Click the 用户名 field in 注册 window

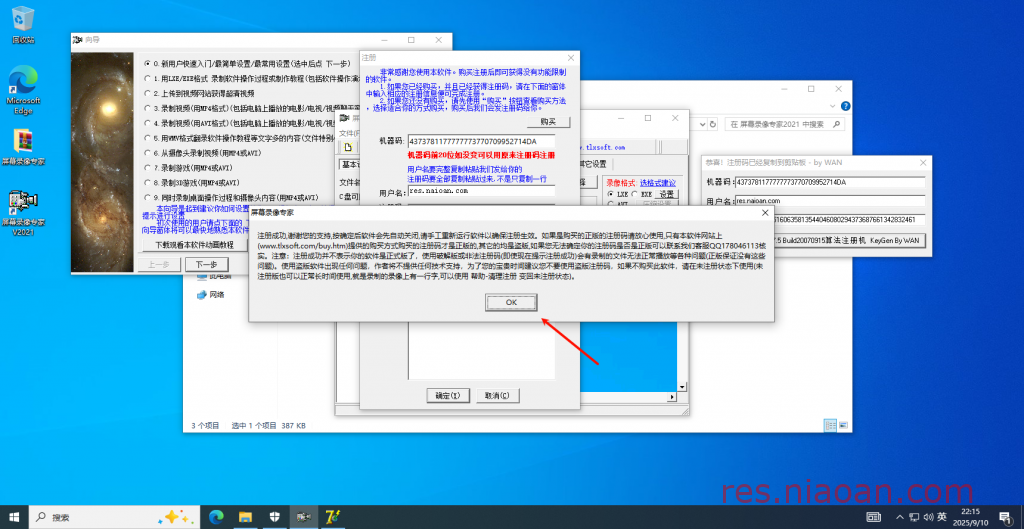point(481,191)
